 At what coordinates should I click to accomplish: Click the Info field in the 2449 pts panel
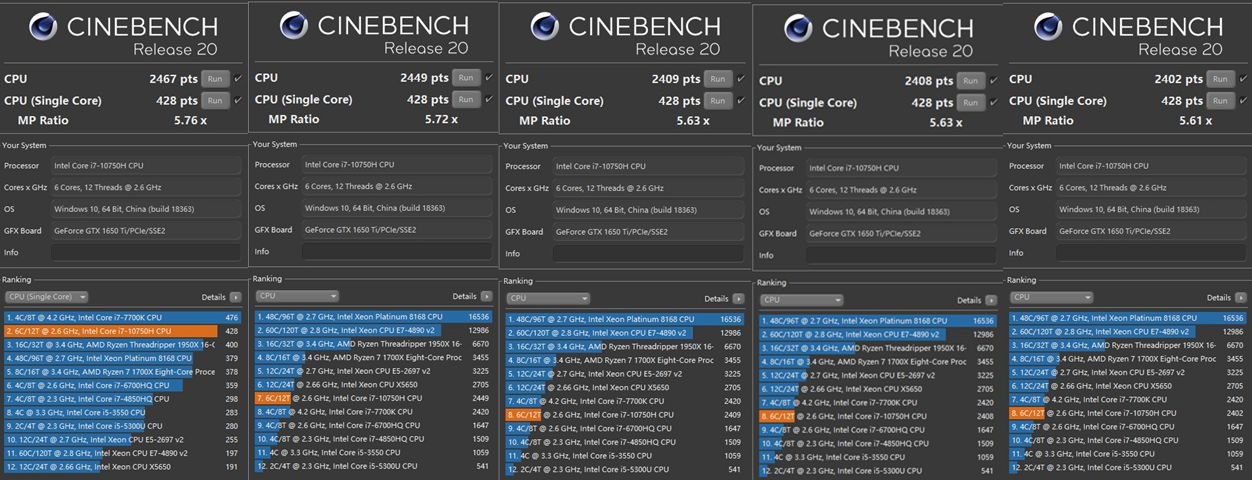point(398,252)
